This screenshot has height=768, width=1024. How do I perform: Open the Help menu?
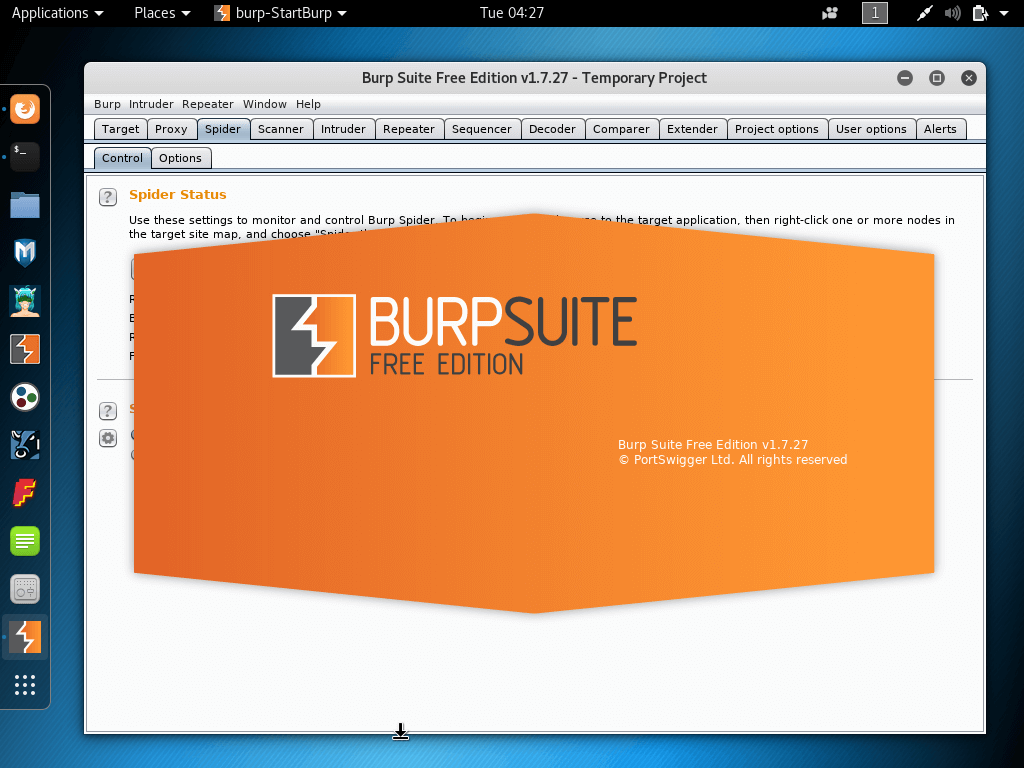[308, 104]
